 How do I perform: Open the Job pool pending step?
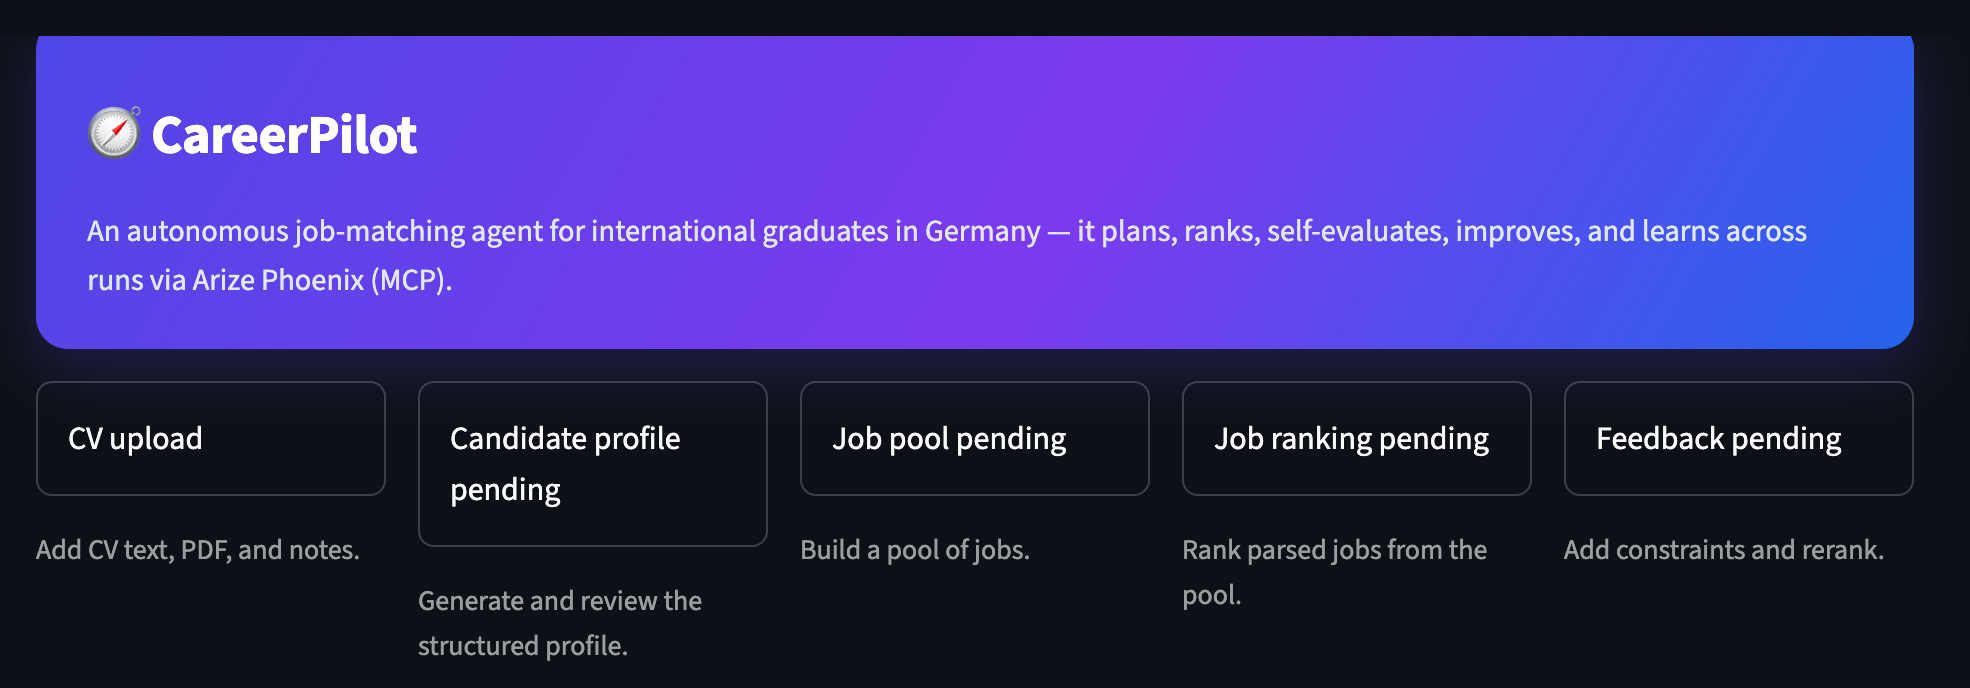(975, 438)
